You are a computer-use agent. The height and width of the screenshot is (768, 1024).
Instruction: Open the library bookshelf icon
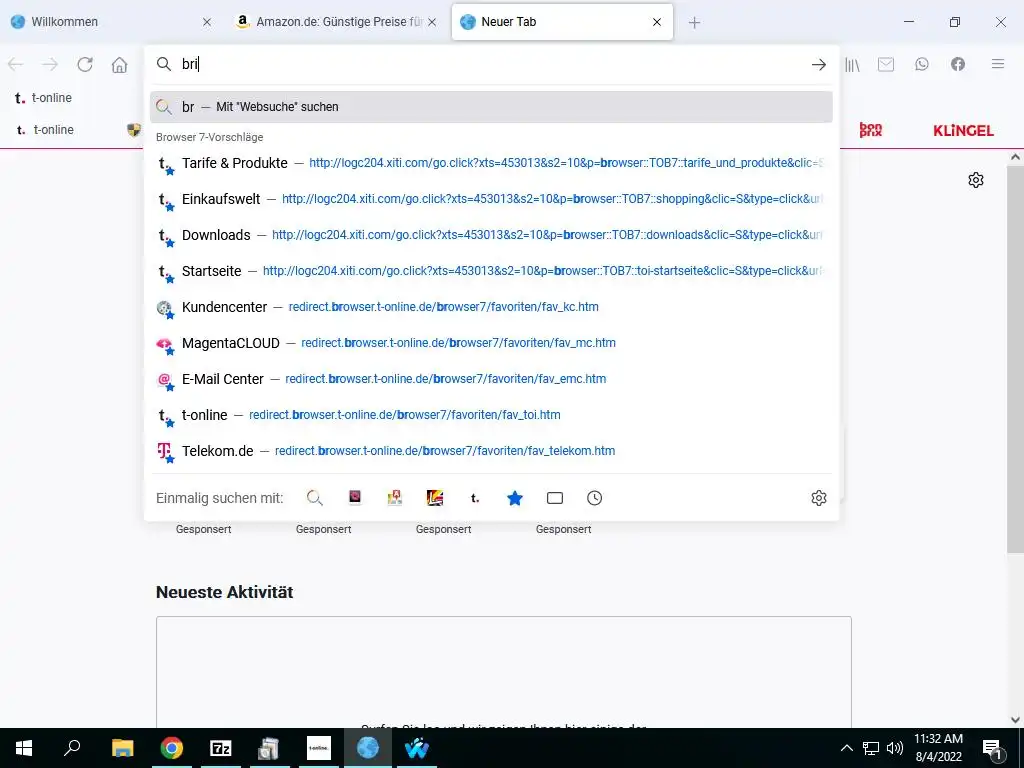852,64
